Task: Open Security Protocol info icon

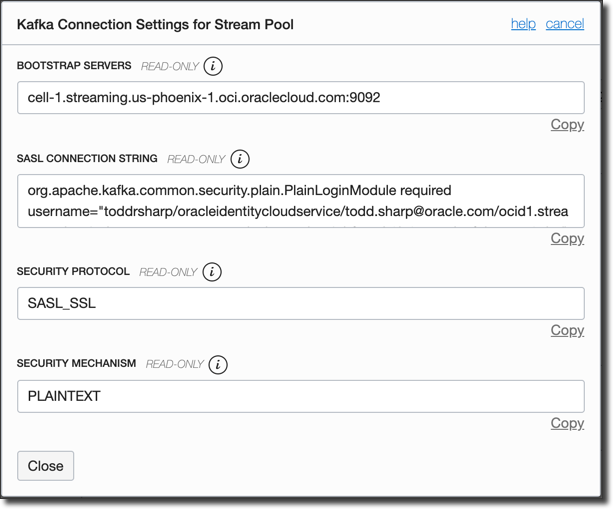Action: (212, 272)
